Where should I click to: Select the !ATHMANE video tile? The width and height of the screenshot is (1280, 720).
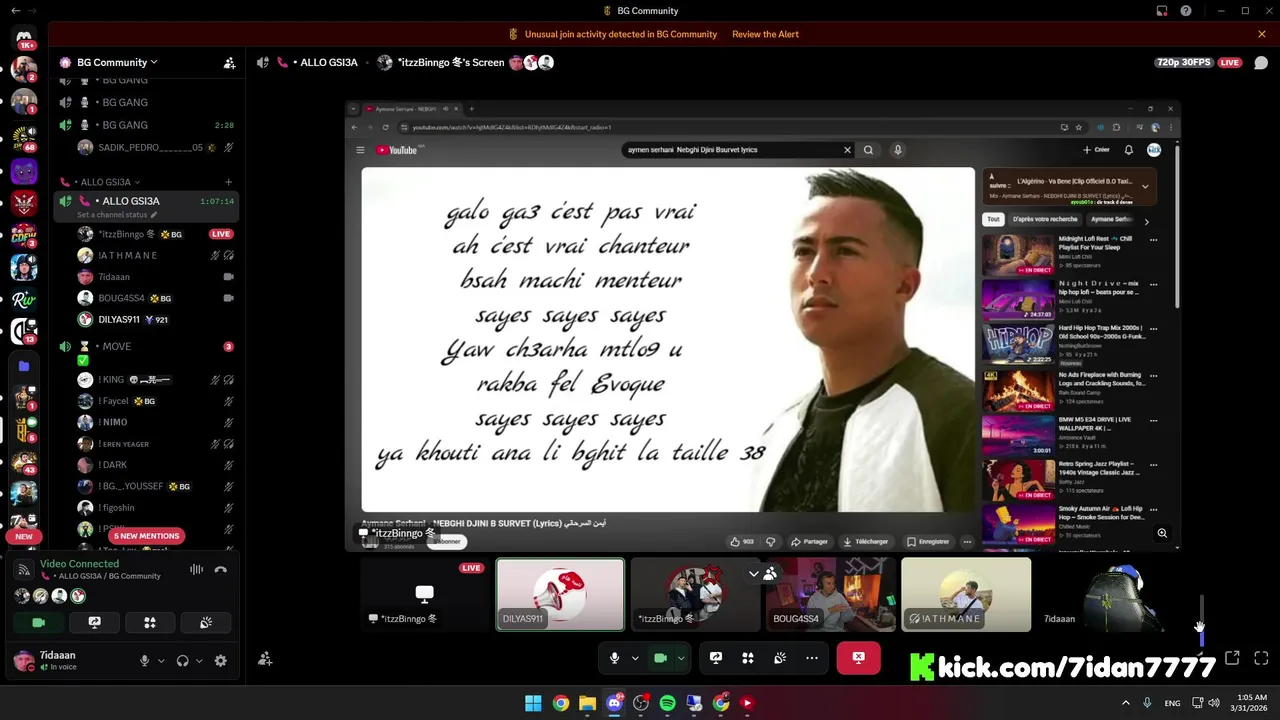pyautogui.click(x=966, y=594)
